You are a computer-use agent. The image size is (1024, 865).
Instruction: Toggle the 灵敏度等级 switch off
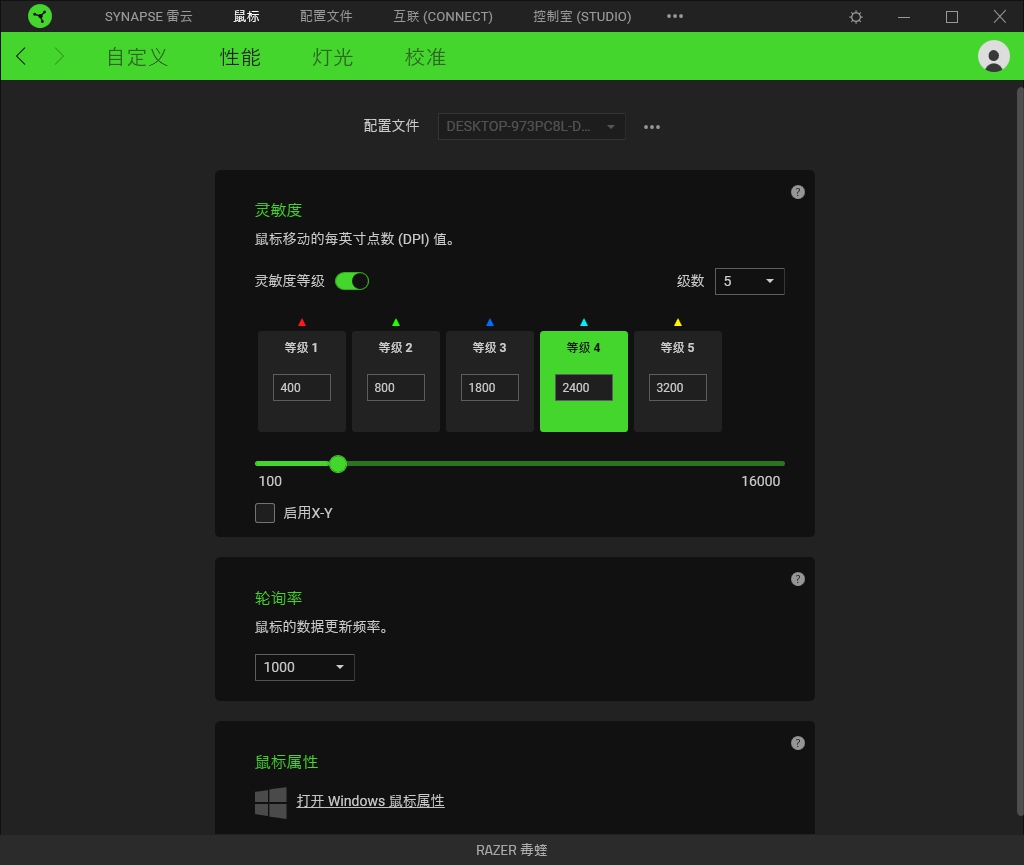point(352,281)
